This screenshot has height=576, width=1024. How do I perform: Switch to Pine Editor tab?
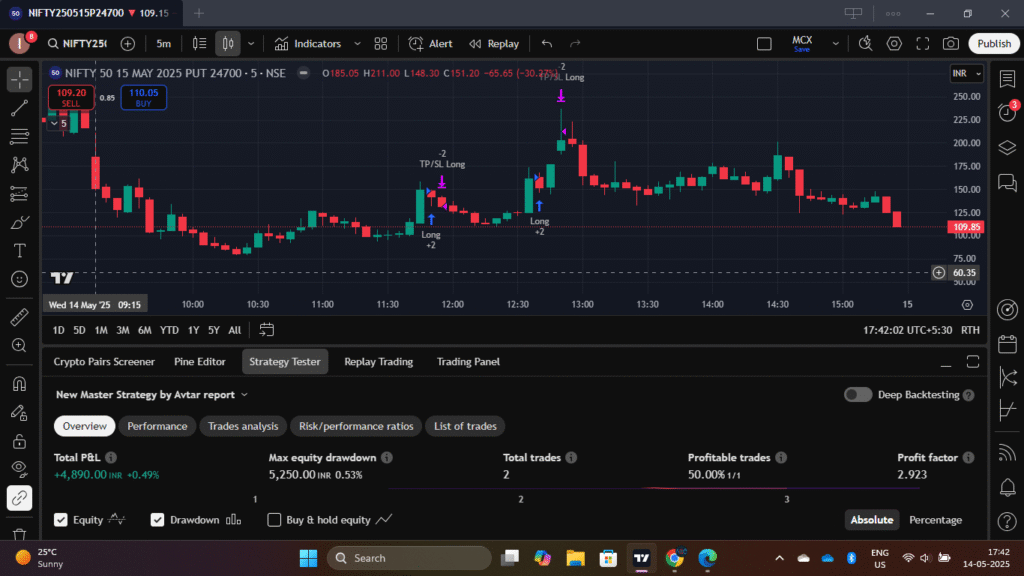(x=200, y=362)
